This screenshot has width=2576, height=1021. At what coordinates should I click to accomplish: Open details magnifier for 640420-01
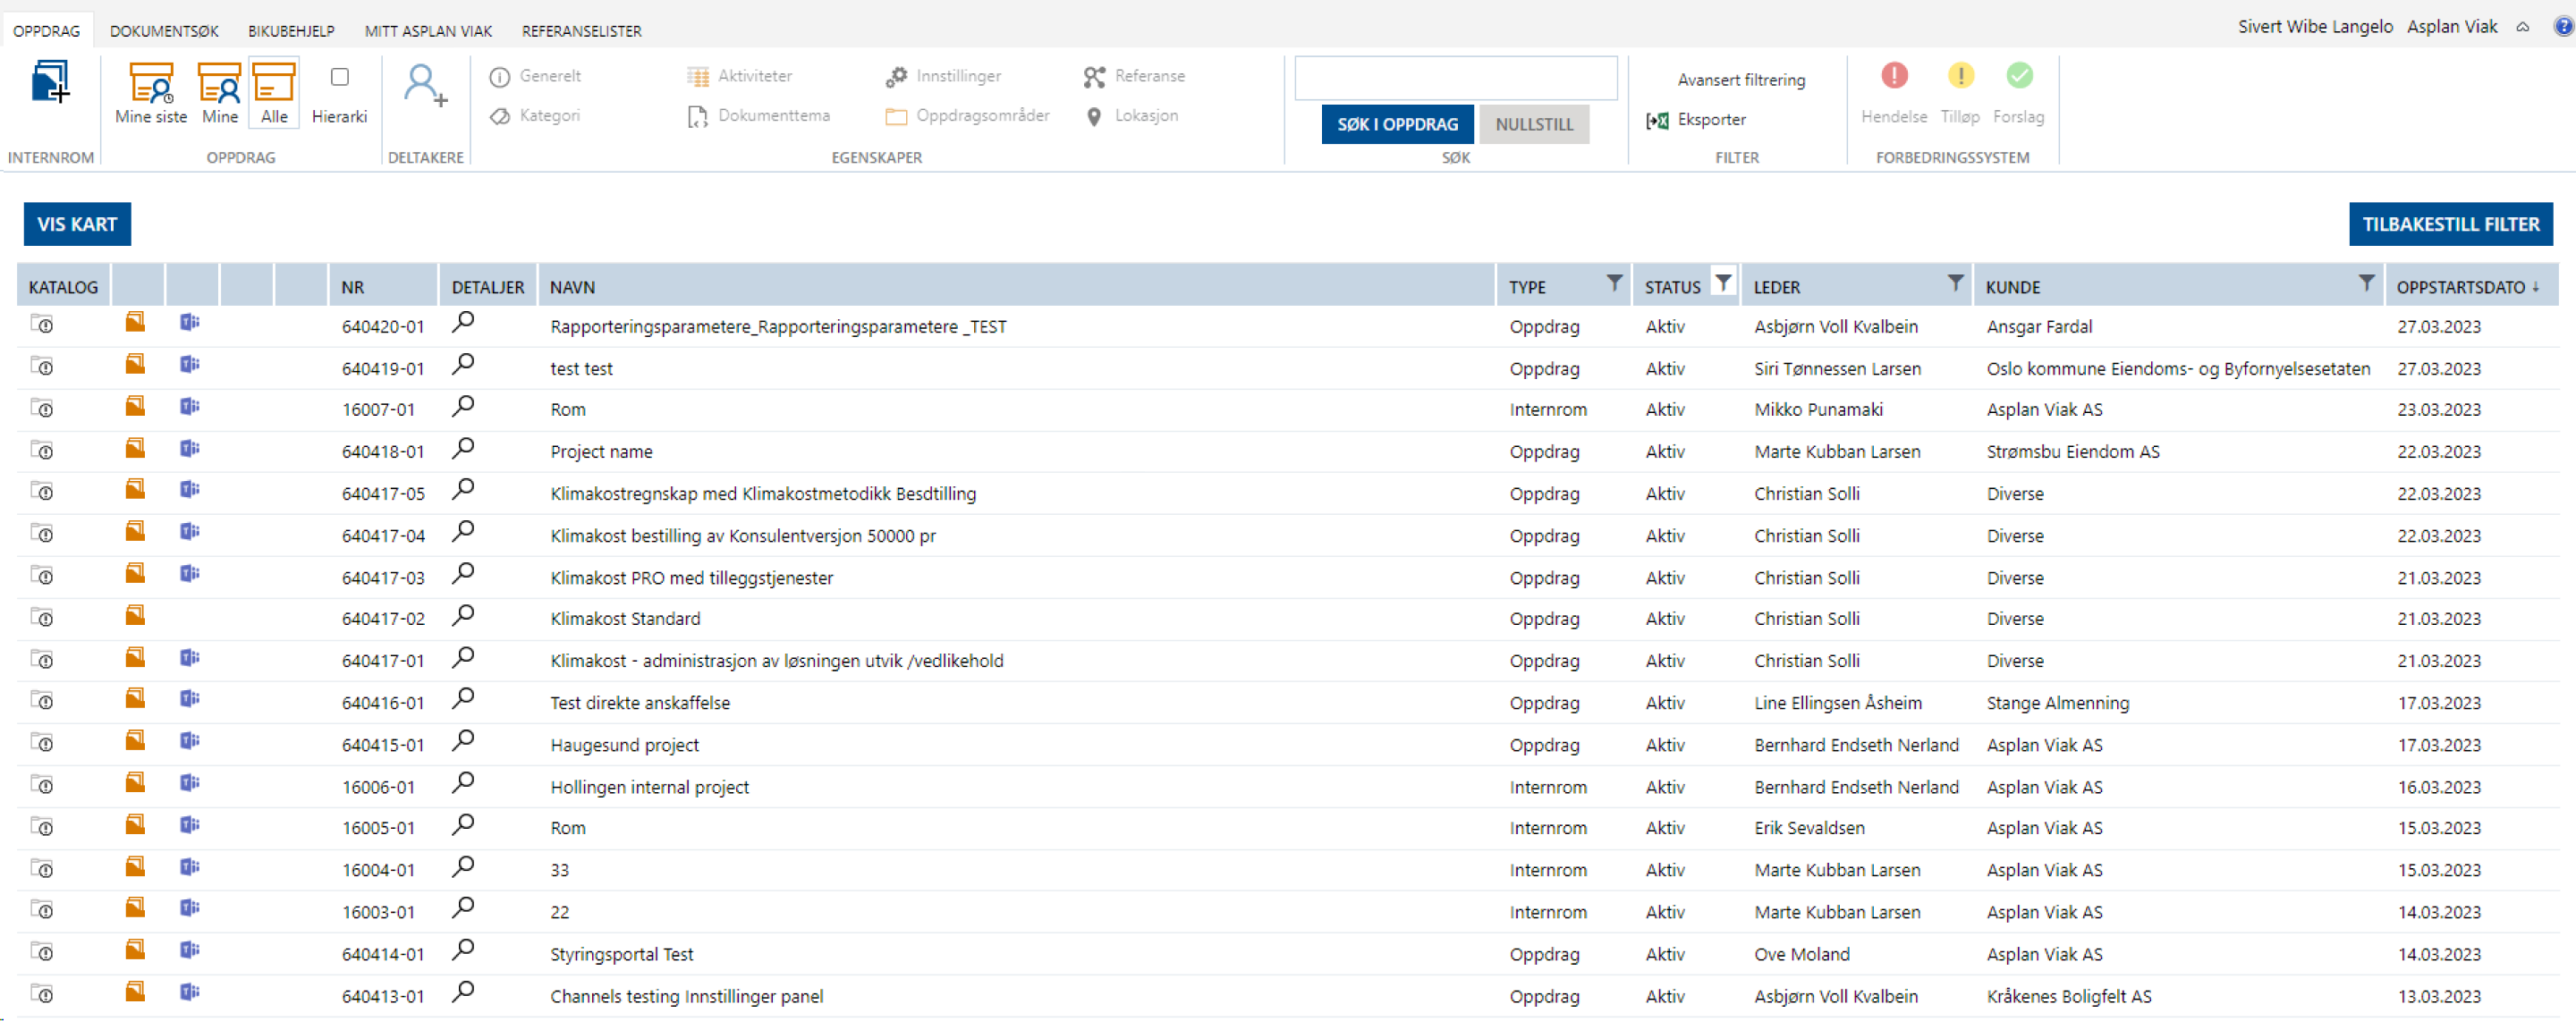point(463,322)
